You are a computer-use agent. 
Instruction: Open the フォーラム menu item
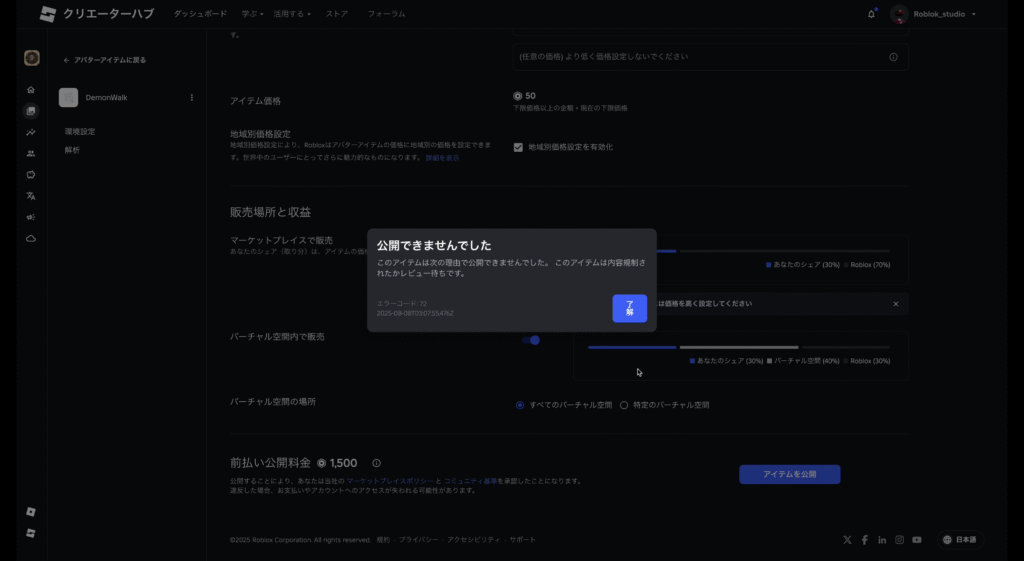(x=386, y=14)
